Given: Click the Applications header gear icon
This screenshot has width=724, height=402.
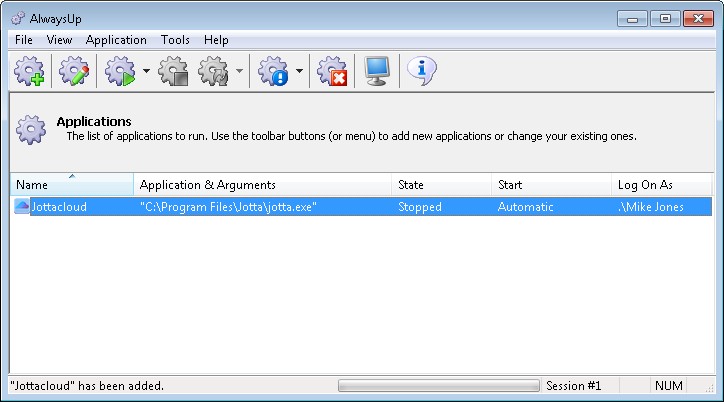Looking at the screenshot, I should tap(31, 130).
